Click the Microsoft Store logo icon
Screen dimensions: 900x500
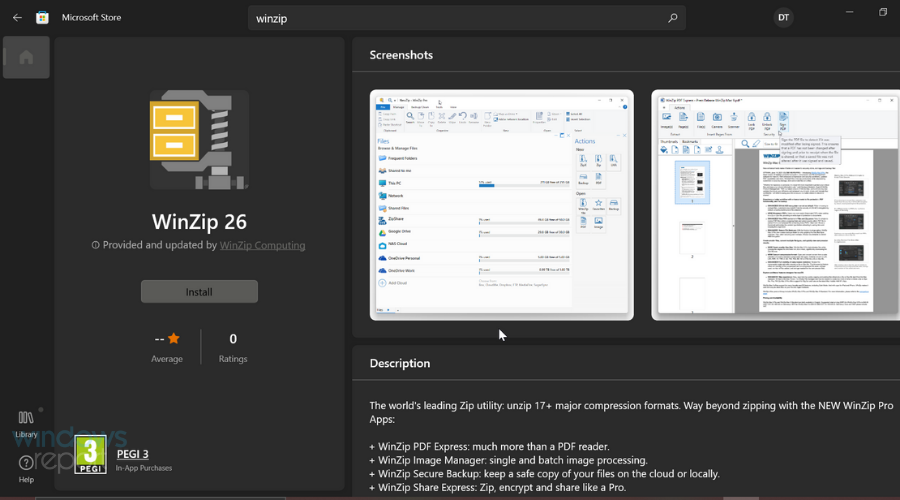click(x=42, y=17)
